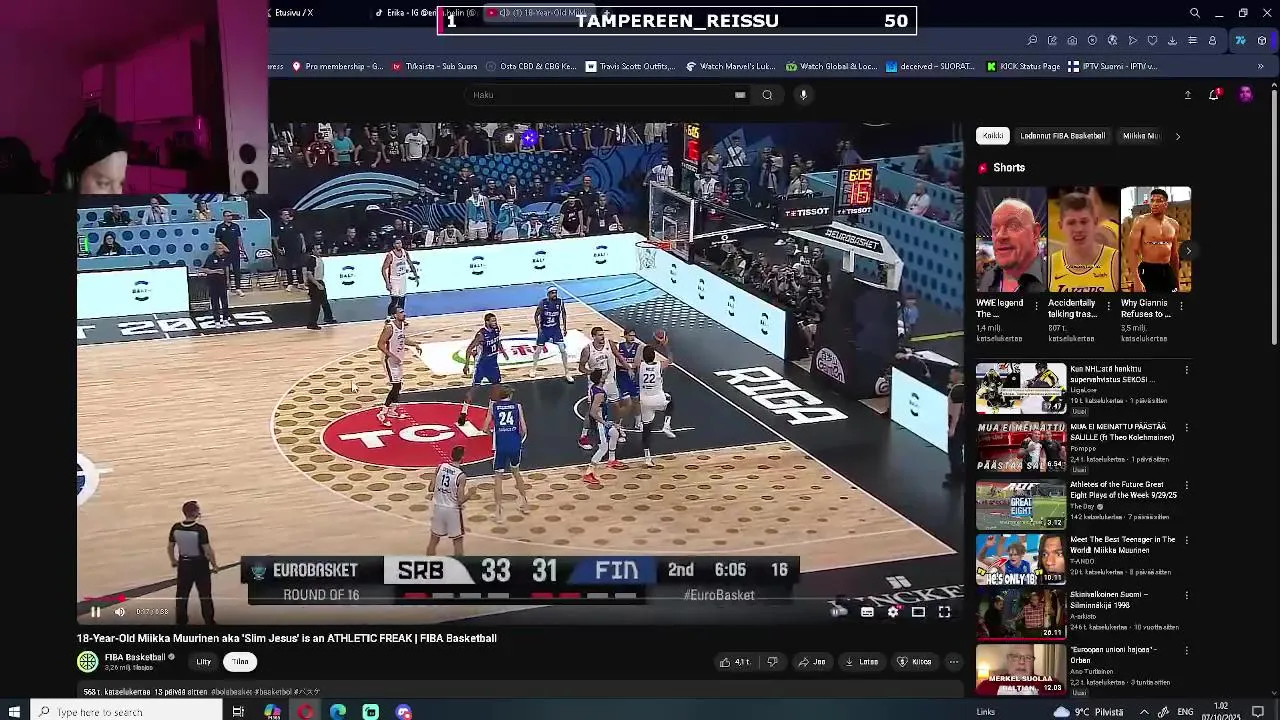
Task: Open FIBA Basketball channel name link
Action: (x=135, y=657)
